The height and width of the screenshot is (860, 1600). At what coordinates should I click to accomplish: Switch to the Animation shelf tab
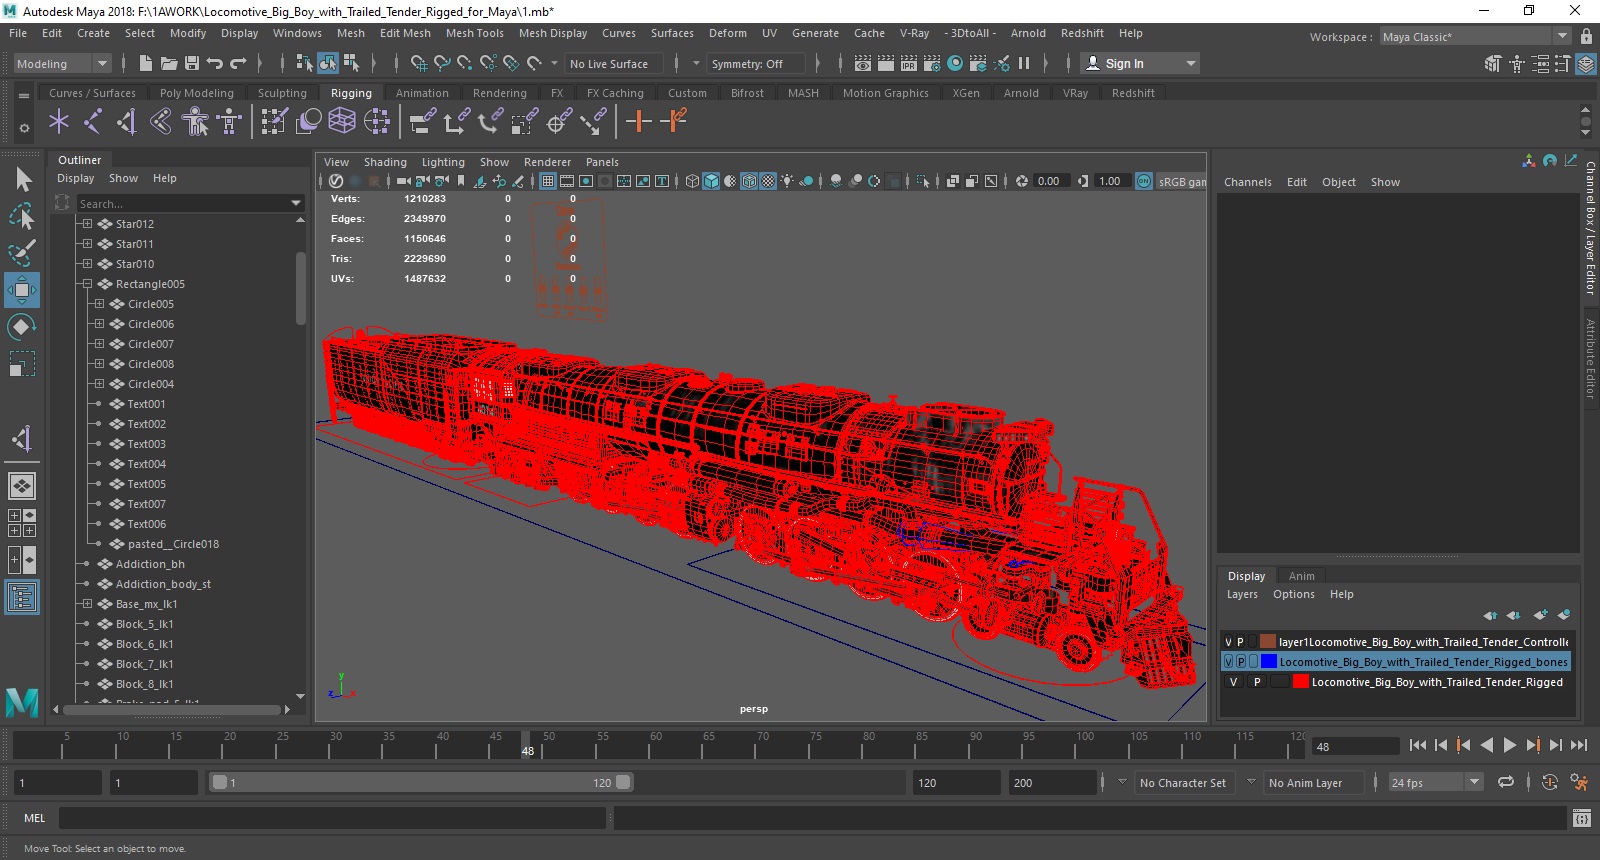(x=422, y=93)
